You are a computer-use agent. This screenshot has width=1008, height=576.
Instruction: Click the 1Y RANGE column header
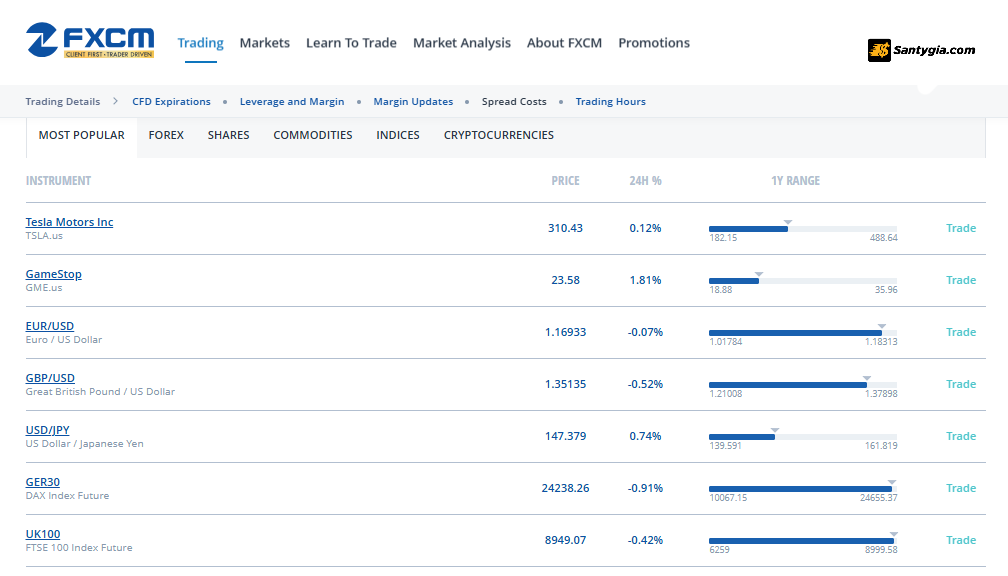coord(796,181)
